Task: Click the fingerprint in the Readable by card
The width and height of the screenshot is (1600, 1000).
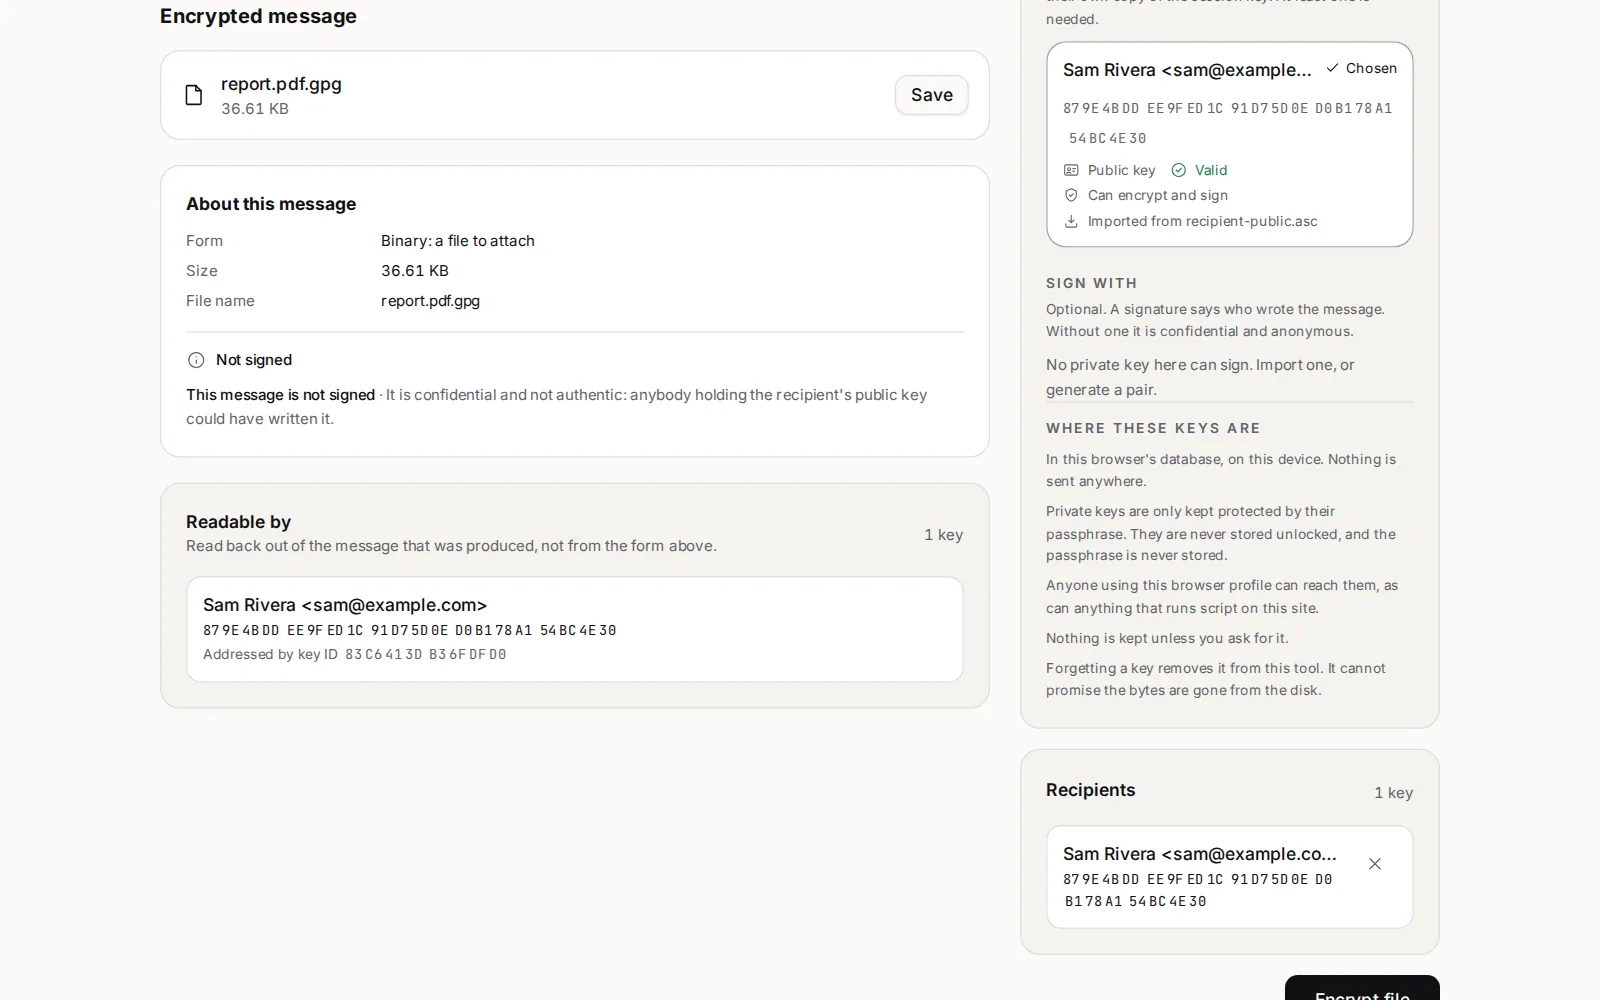Action: point(410,630)
